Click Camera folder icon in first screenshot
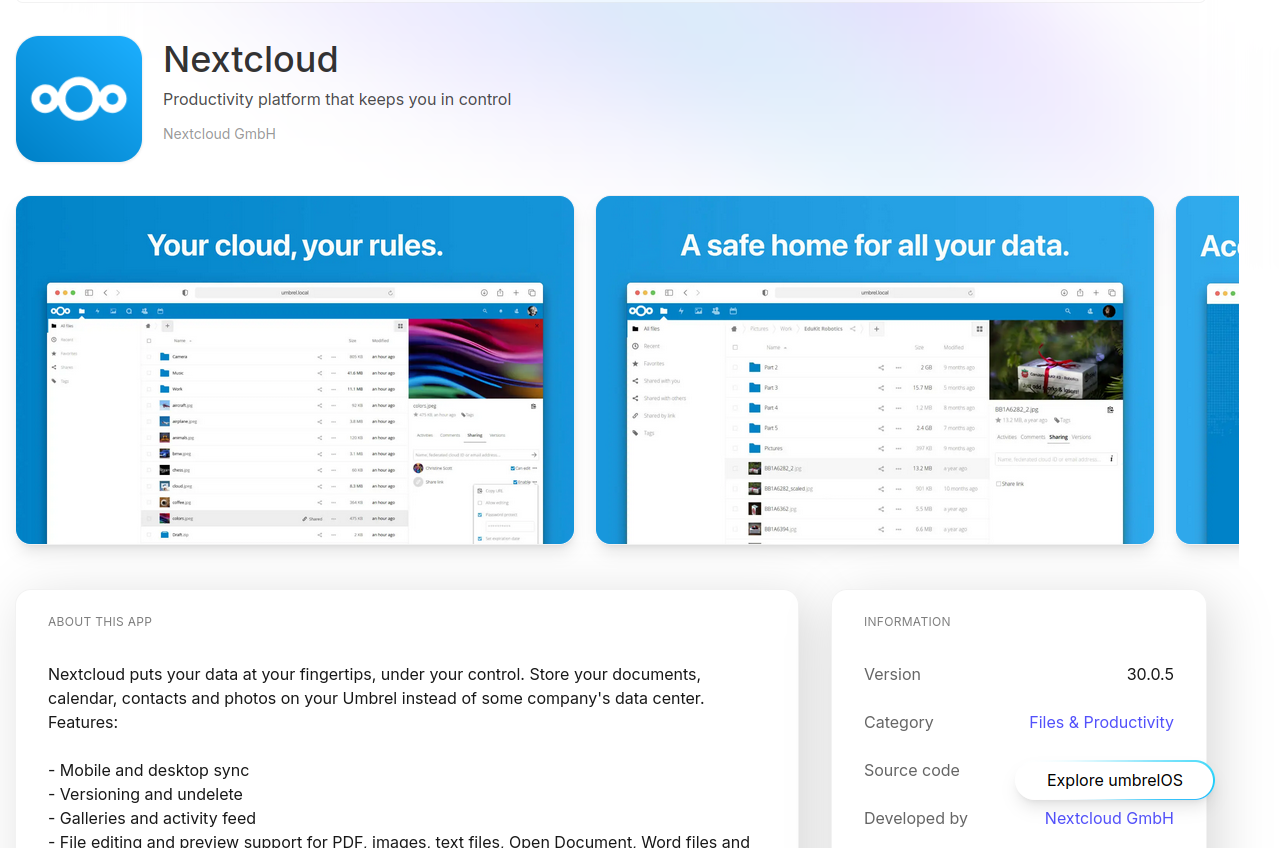This screenshot has height=848, width=1285. tap(165, 357)
